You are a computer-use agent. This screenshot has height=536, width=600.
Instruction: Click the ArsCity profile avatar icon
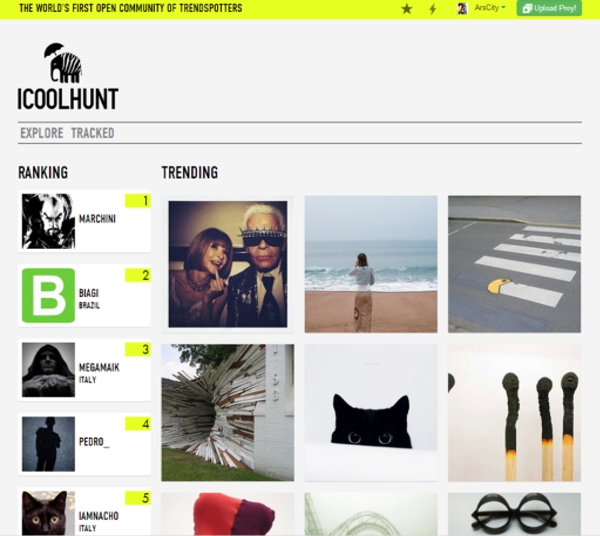click(462, 8)
